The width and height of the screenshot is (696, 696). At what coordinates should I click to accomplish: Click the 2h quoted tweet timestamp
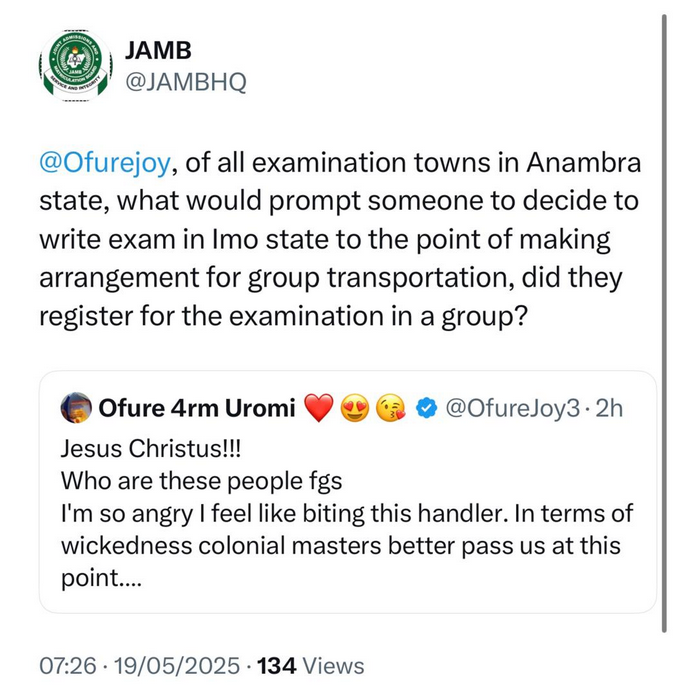[607, 408]
